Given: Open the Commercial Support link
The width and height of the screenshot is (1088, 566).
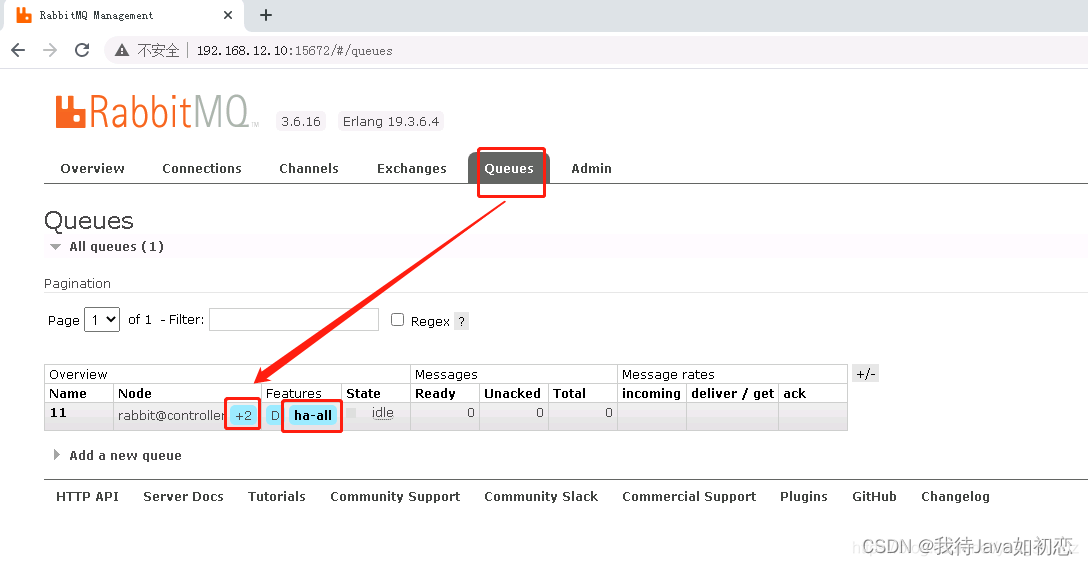Looking at the screenshot, I should click(x=689, y=497).
